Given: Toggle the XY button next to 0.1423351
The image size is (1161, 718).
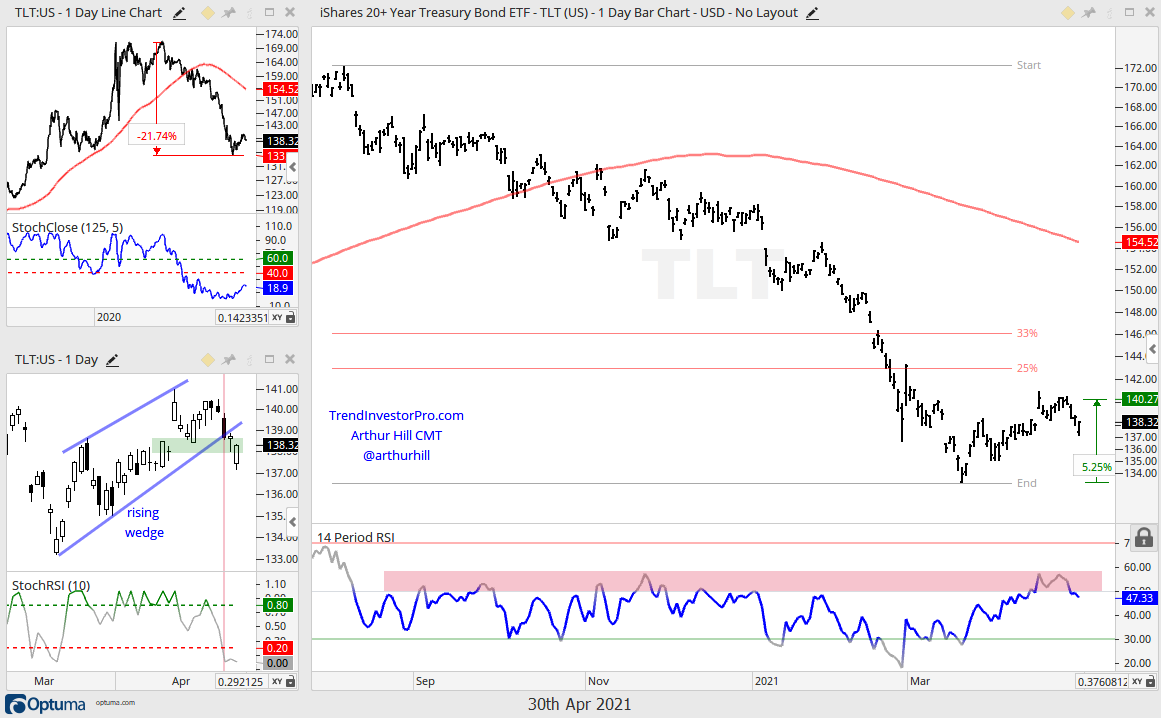Looking at the screenshot, I should pos(277,318).
